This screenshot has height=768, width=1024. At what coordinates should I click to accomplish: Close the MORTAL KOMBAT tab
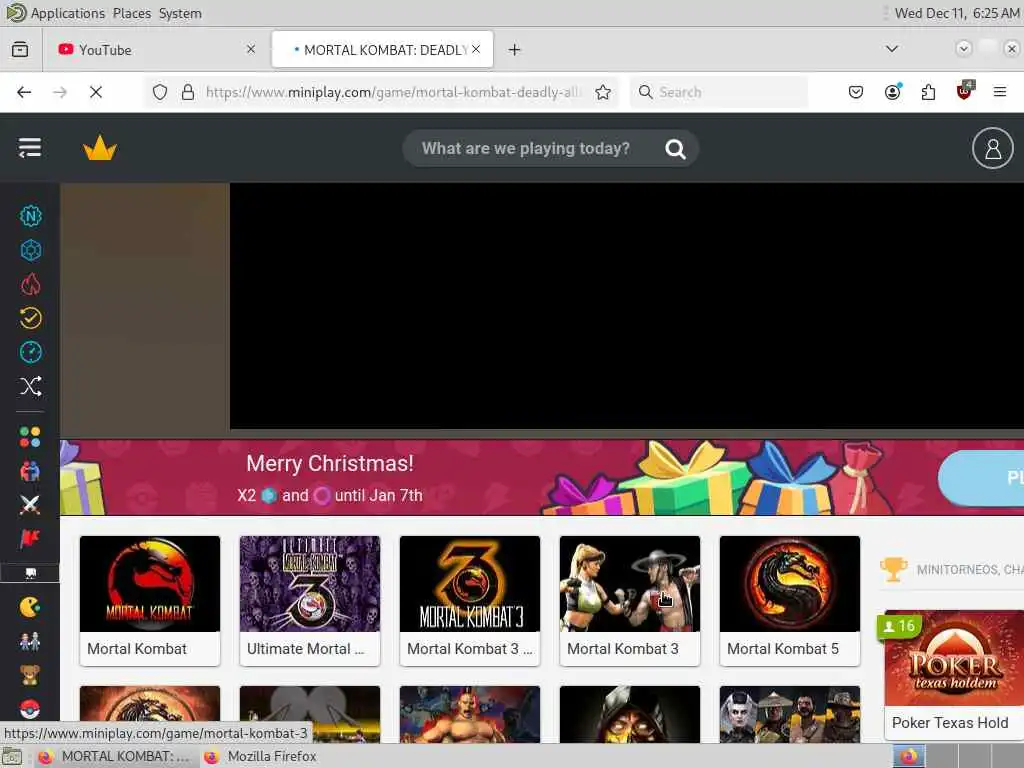(x=476, y=49)
